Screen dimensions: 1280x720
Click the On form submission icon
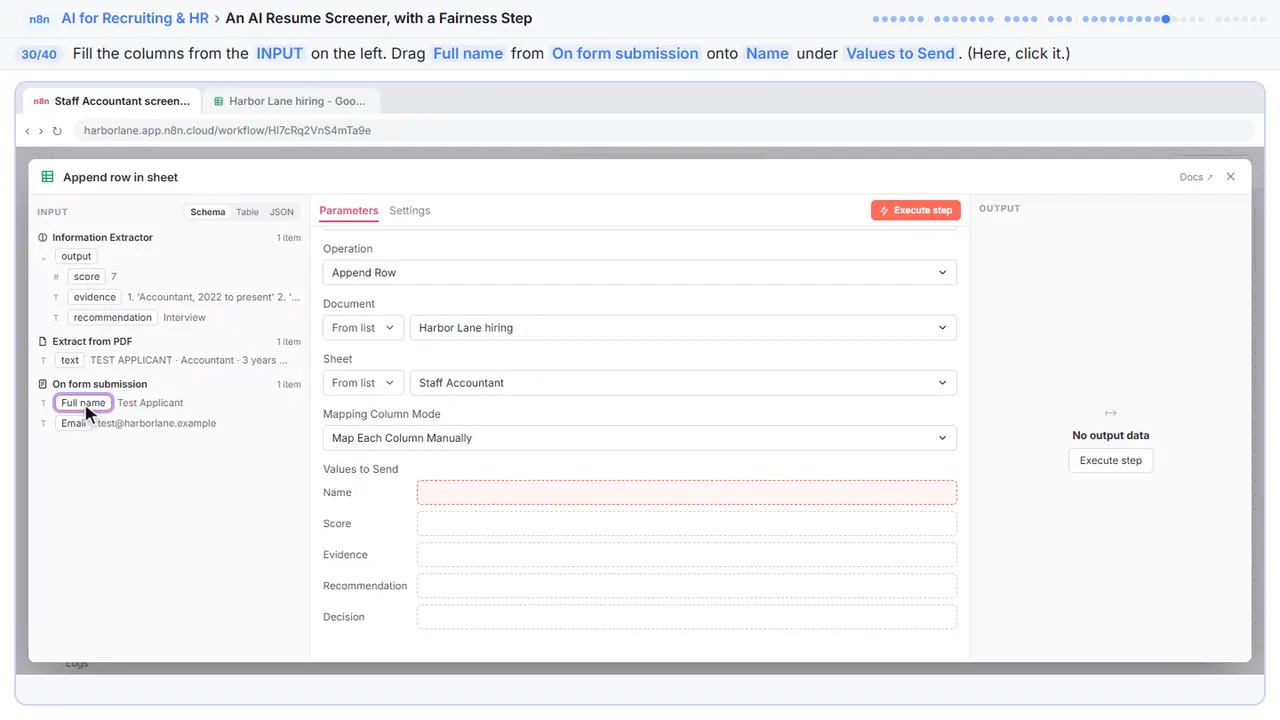coord(43,384)
